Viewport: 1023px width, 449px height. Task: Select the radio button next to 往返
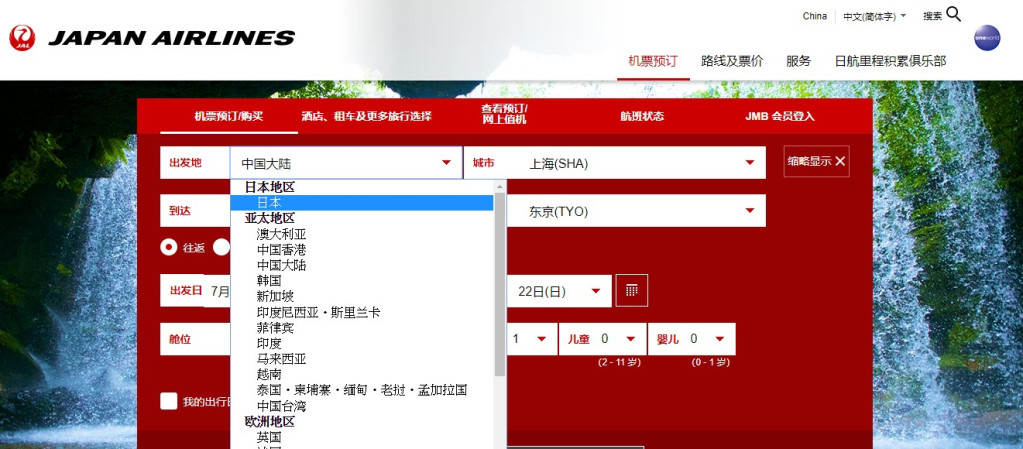221,247
